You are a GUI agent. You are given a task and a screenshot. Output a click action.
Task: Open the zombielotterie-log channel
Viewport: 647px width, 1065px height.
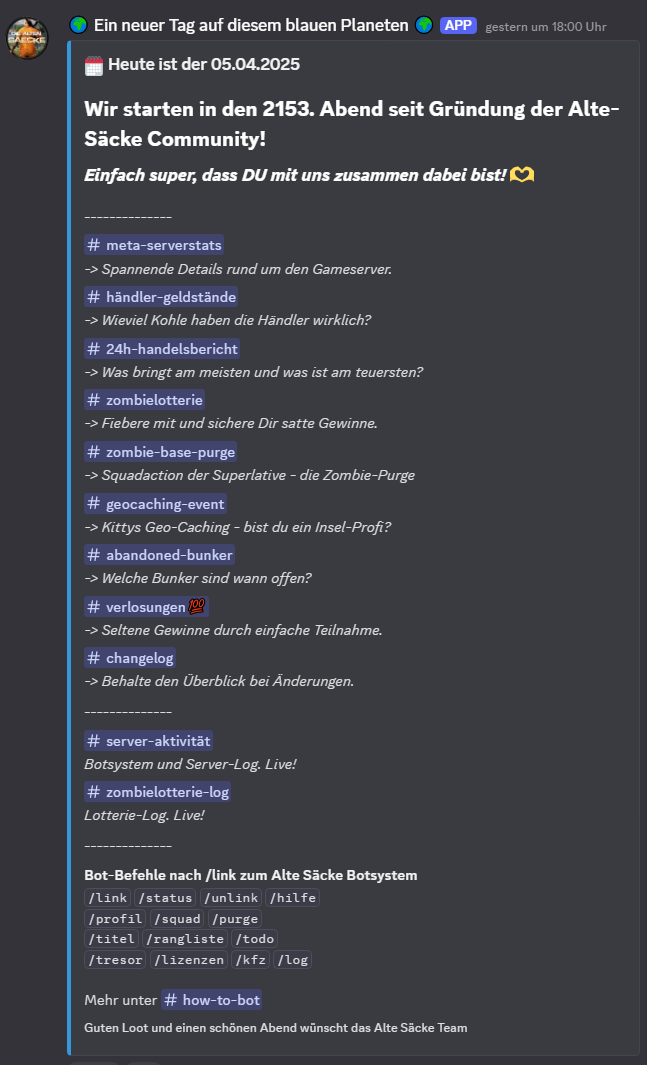tap(158, 792)
